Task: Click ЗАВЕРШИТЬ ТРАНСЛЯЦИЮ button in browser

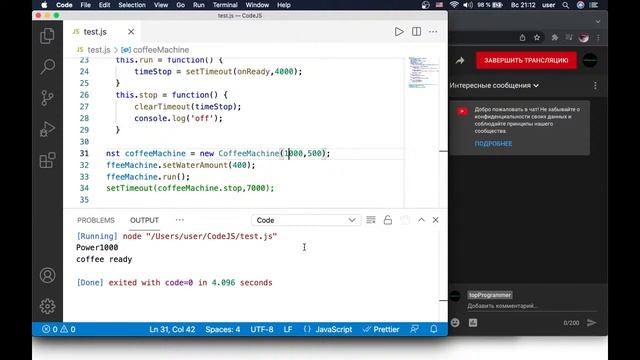Action: (x=526, y=60)
